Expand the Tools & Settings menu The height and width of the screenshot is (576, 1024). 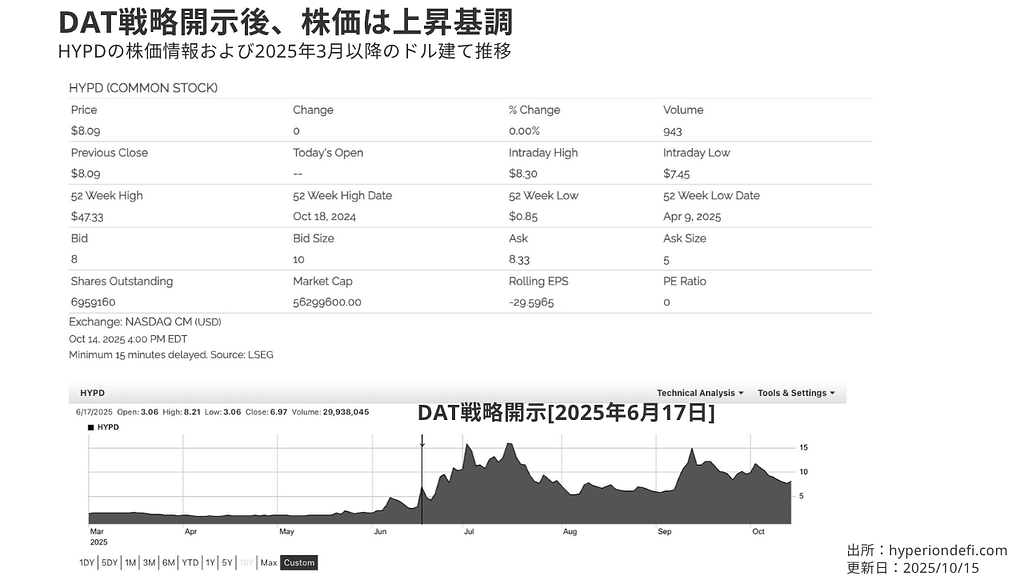[x=796, y=393]
